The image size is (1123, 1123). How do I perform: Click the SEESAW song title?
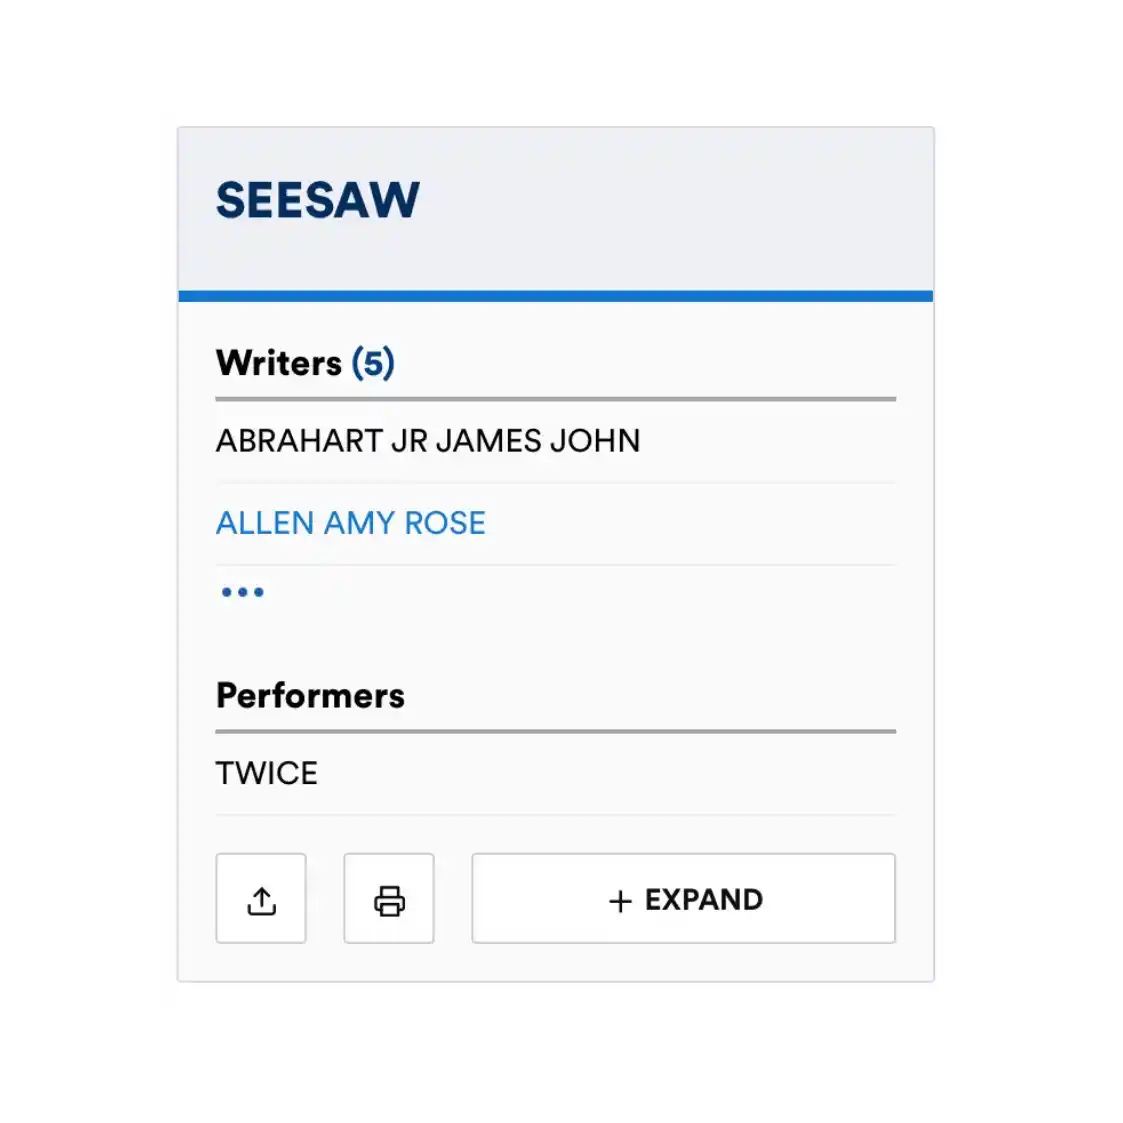click(x=318, y=200)
